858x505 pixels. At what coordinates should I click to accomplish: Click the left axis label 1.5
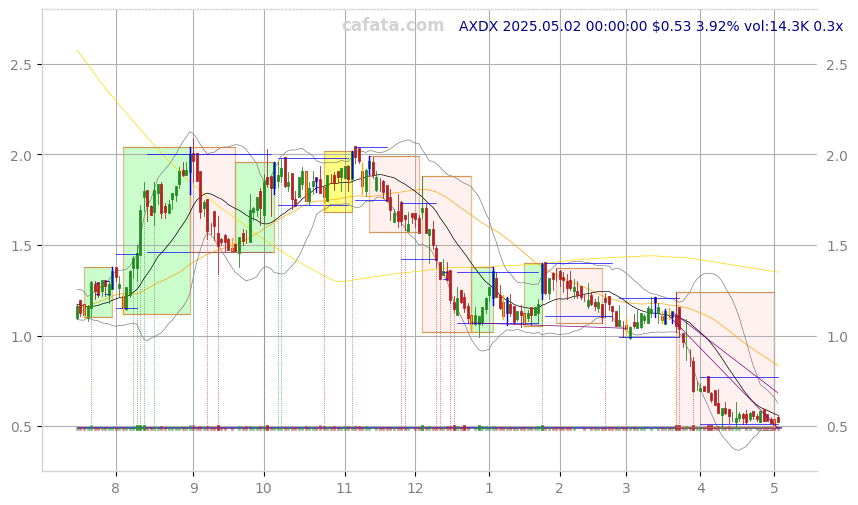20,246
